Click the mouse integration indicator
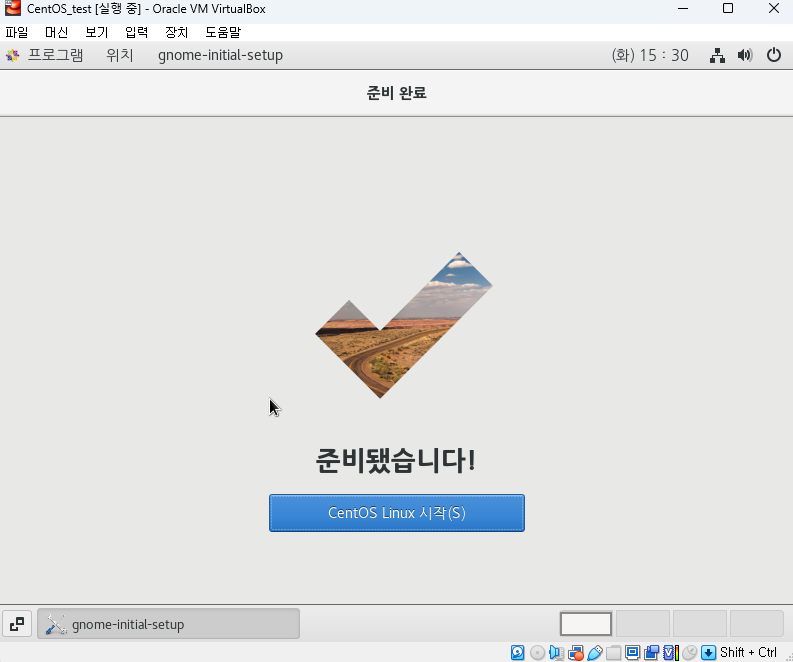793x662 pixels. click(689, 652)
